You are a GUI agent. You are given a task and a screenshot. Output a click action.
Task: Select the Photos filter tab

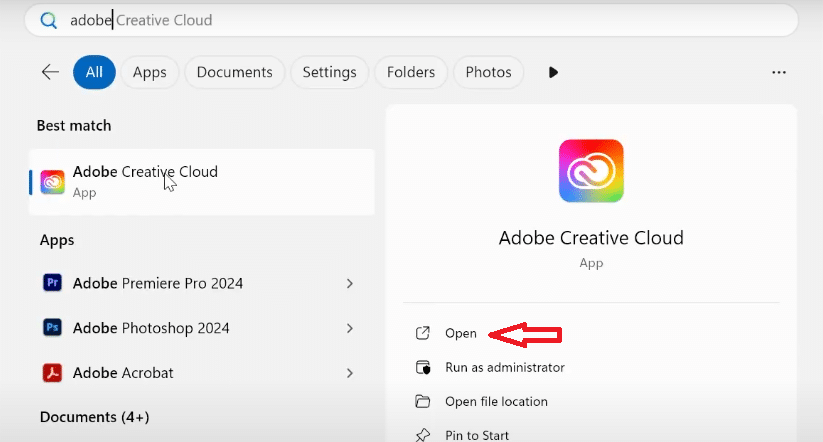488,72
